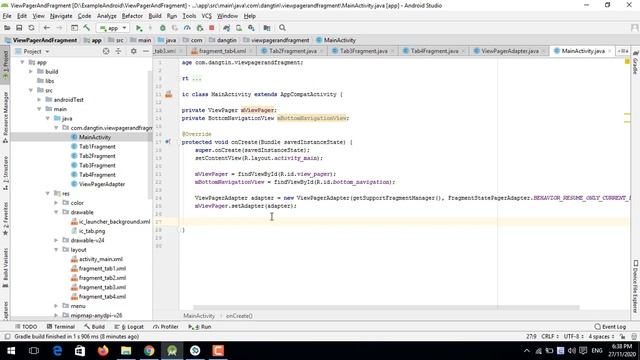
Task: Hide the Project panel with minus icon
Action: 146,51
